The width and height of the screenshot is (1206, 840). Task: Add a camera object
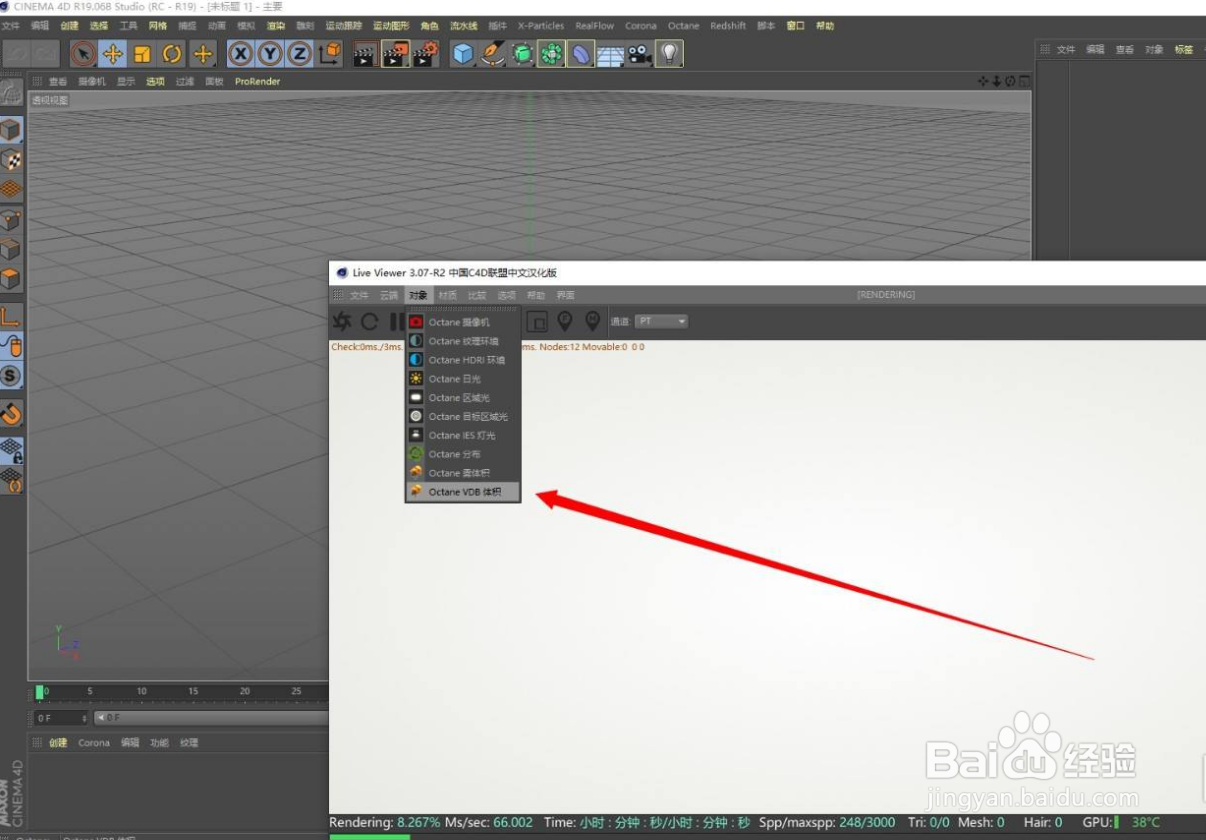click(x=640, y=54)
